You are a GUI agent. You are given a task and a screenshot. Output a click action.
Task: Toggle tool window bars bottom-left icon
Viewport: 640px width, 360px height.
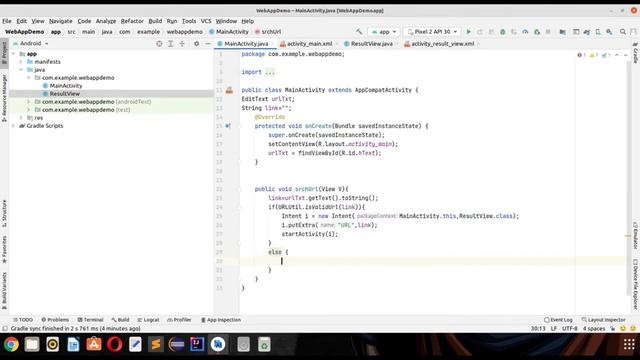click(x=5, y=329)
